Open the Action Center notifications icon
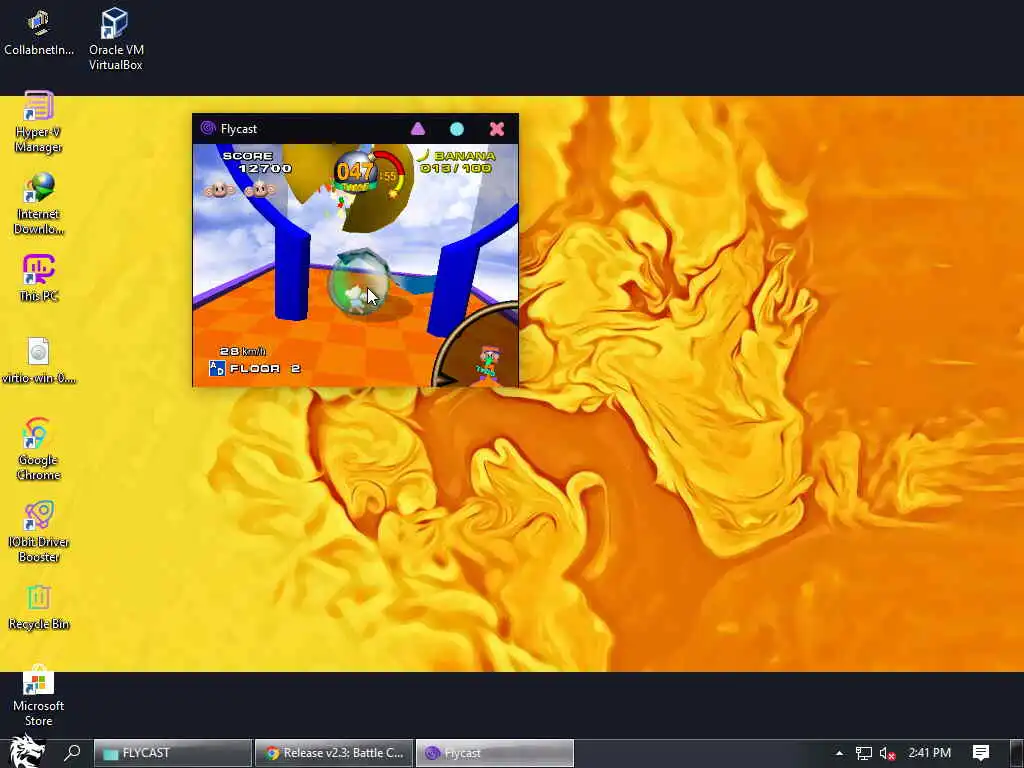This screenshot has height=768, width=1024. point(981,753)
